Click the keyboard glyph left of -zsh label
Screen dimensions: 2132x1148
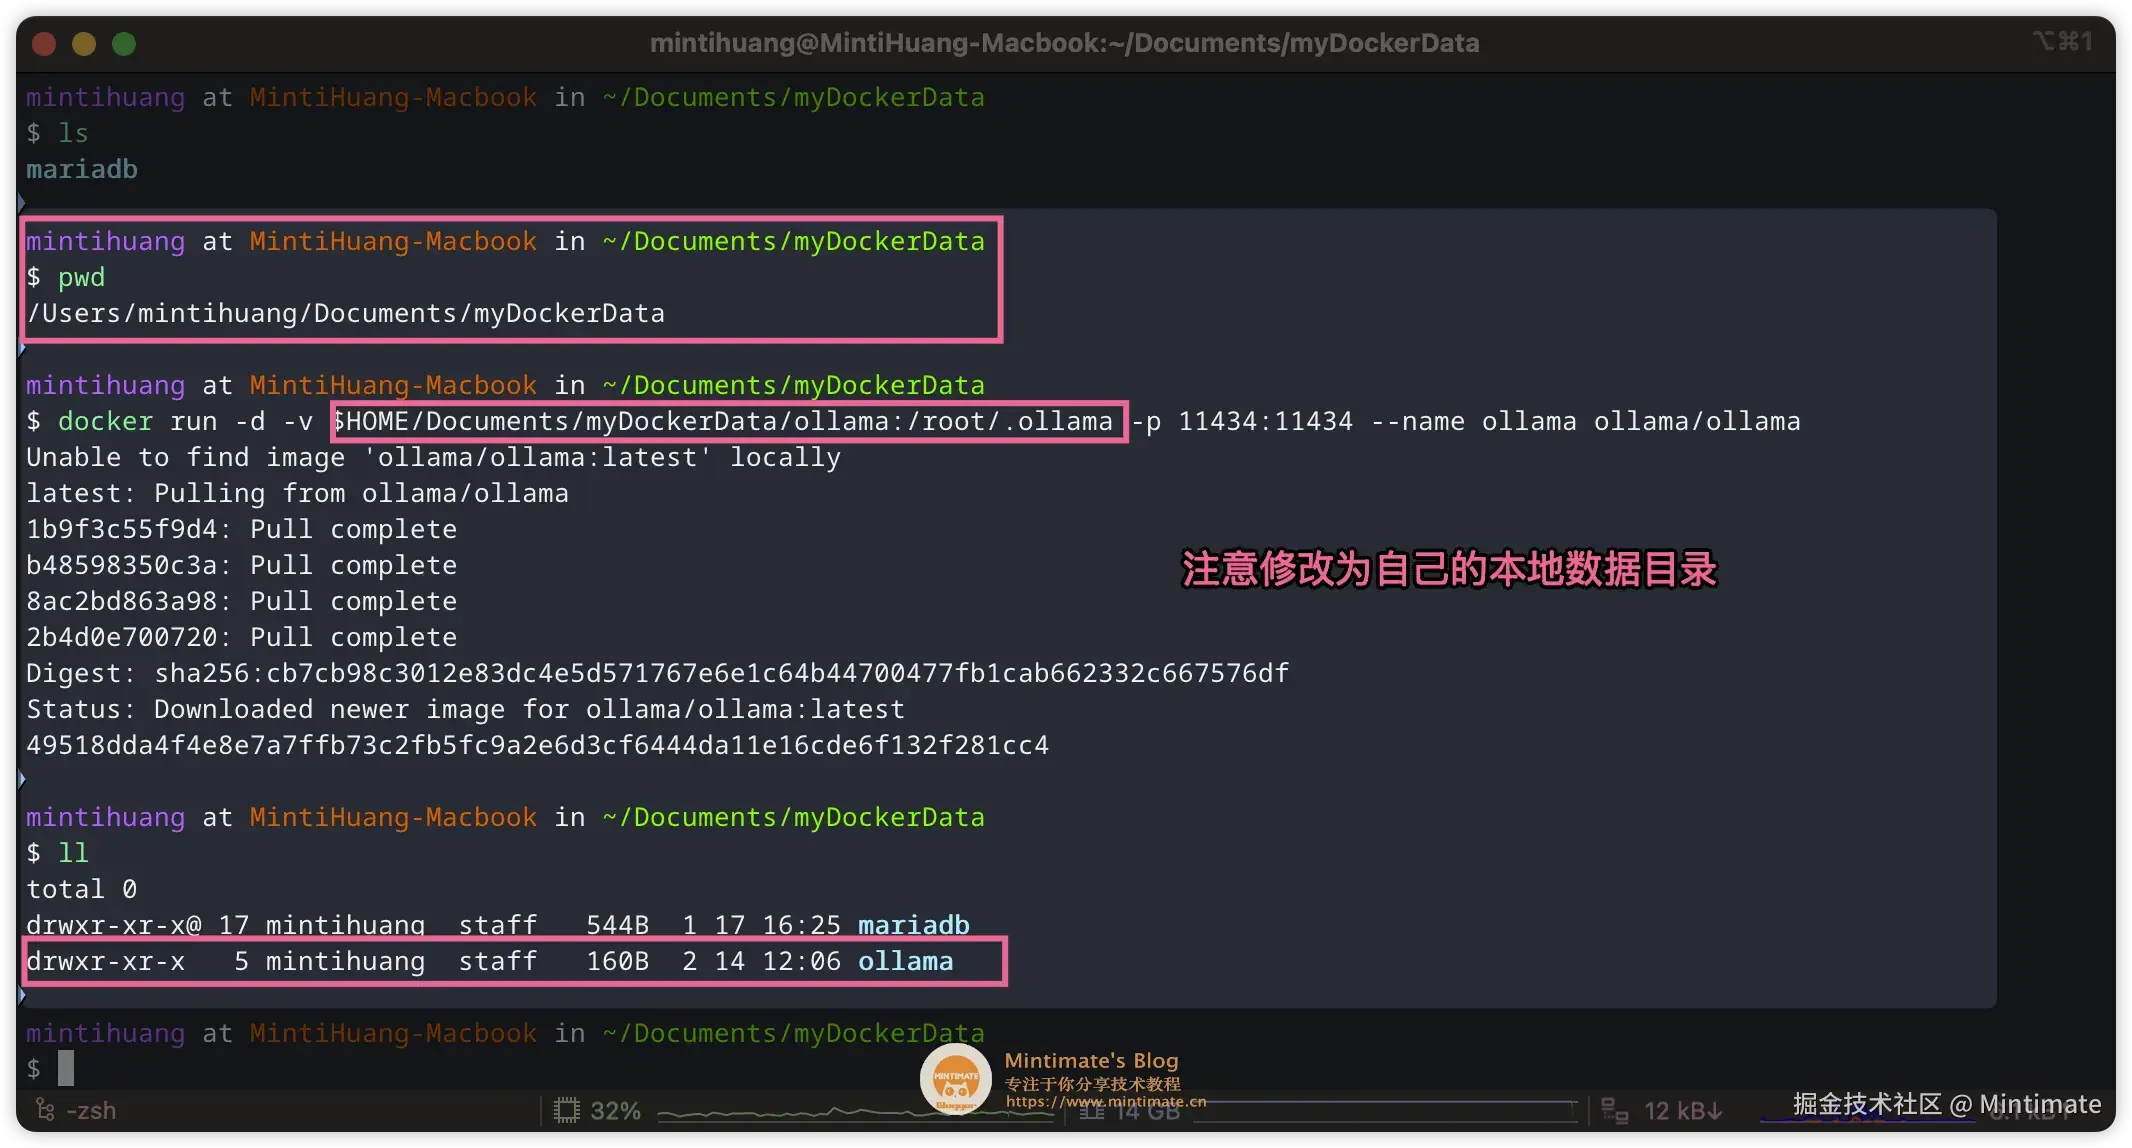coord(46,1110)
